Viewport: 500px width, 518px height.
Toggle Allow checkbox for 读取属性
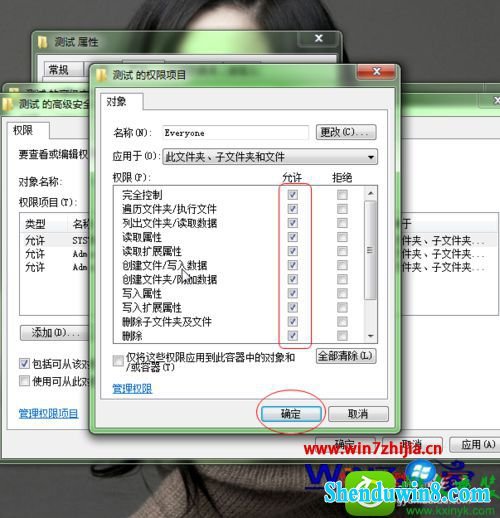coord(293,237)
